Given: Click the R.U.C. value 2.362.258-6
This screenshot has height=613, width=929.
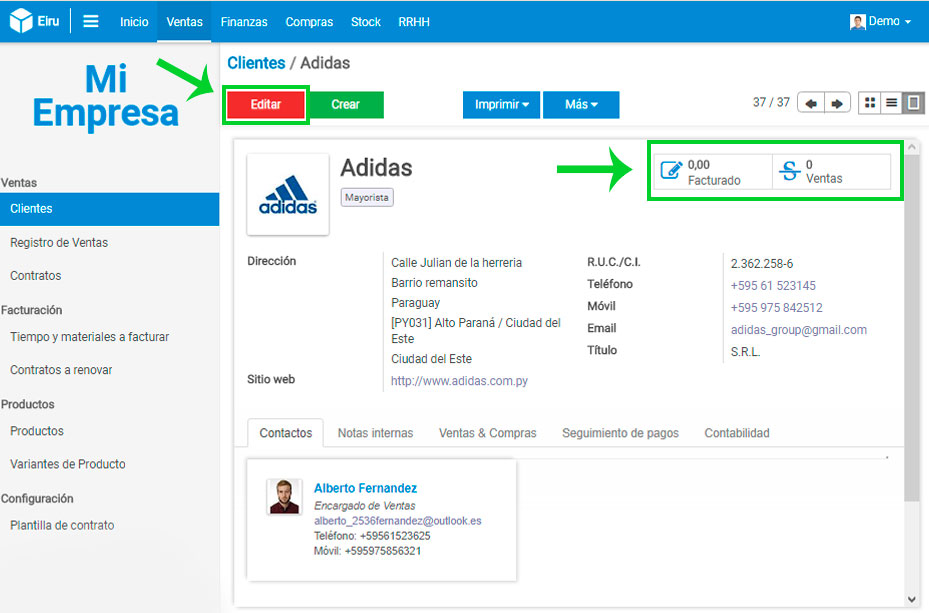Looking at the screenshot, I should pos(761,264).
